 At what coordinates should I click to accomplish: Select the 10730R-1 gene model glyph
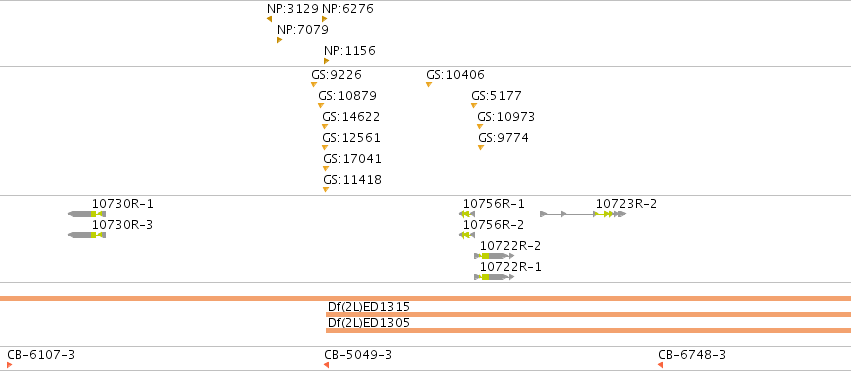click(x=87, y=214)
